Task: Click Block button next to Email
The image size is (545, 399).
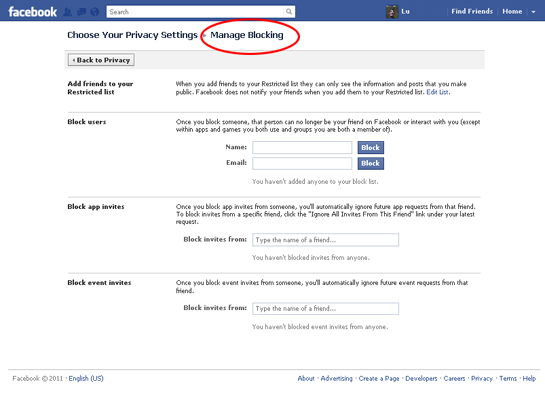Action: tap(371, 163)
